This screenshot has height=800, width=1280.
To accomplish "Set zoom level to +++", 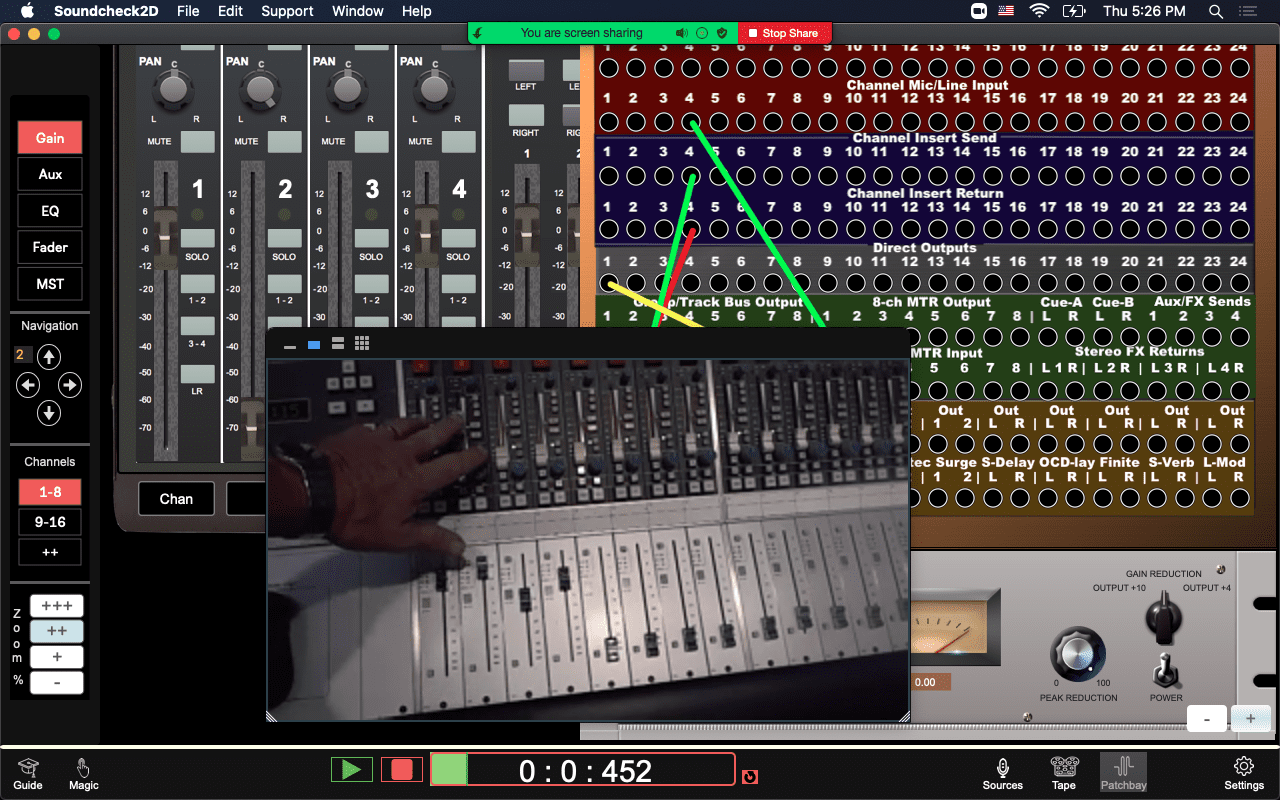I will click(x=57, y=606).
